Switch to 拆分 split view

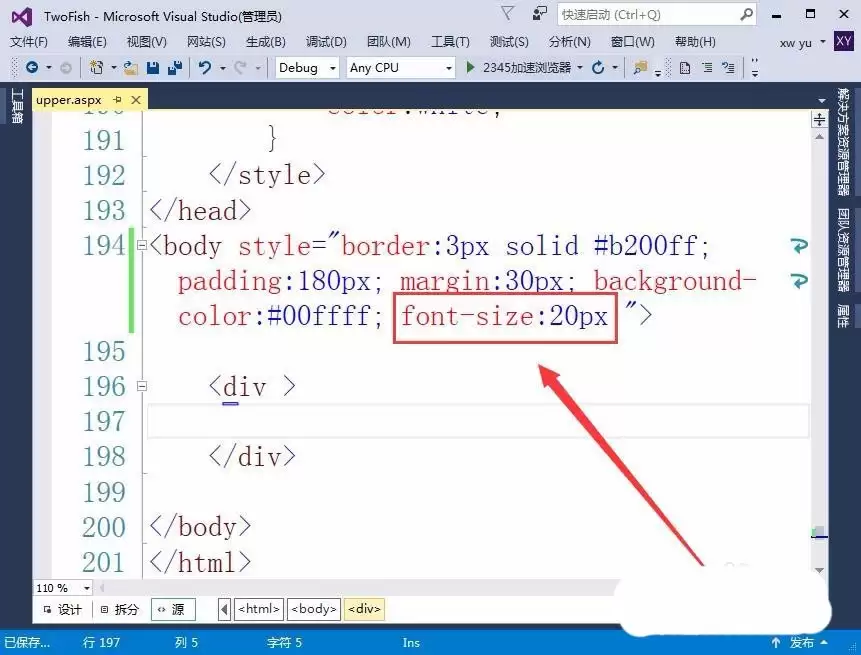[x=118, y=609]
